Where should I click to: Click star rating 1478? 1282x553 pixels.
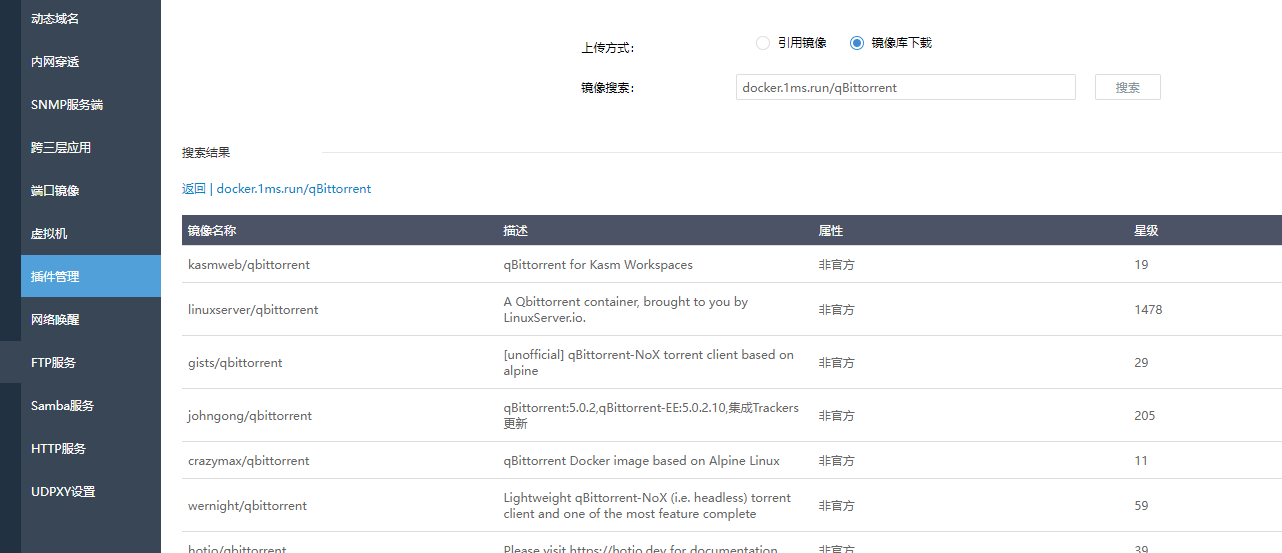coord(1148,310)
